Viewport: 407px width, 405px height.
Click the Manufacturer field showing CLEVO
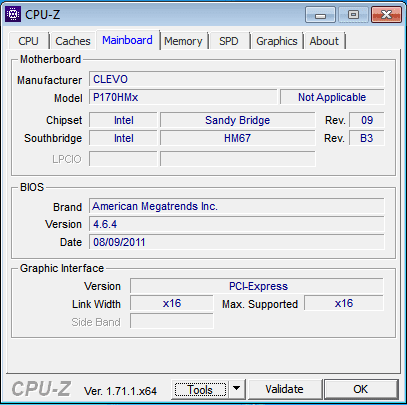coord(237,79)
